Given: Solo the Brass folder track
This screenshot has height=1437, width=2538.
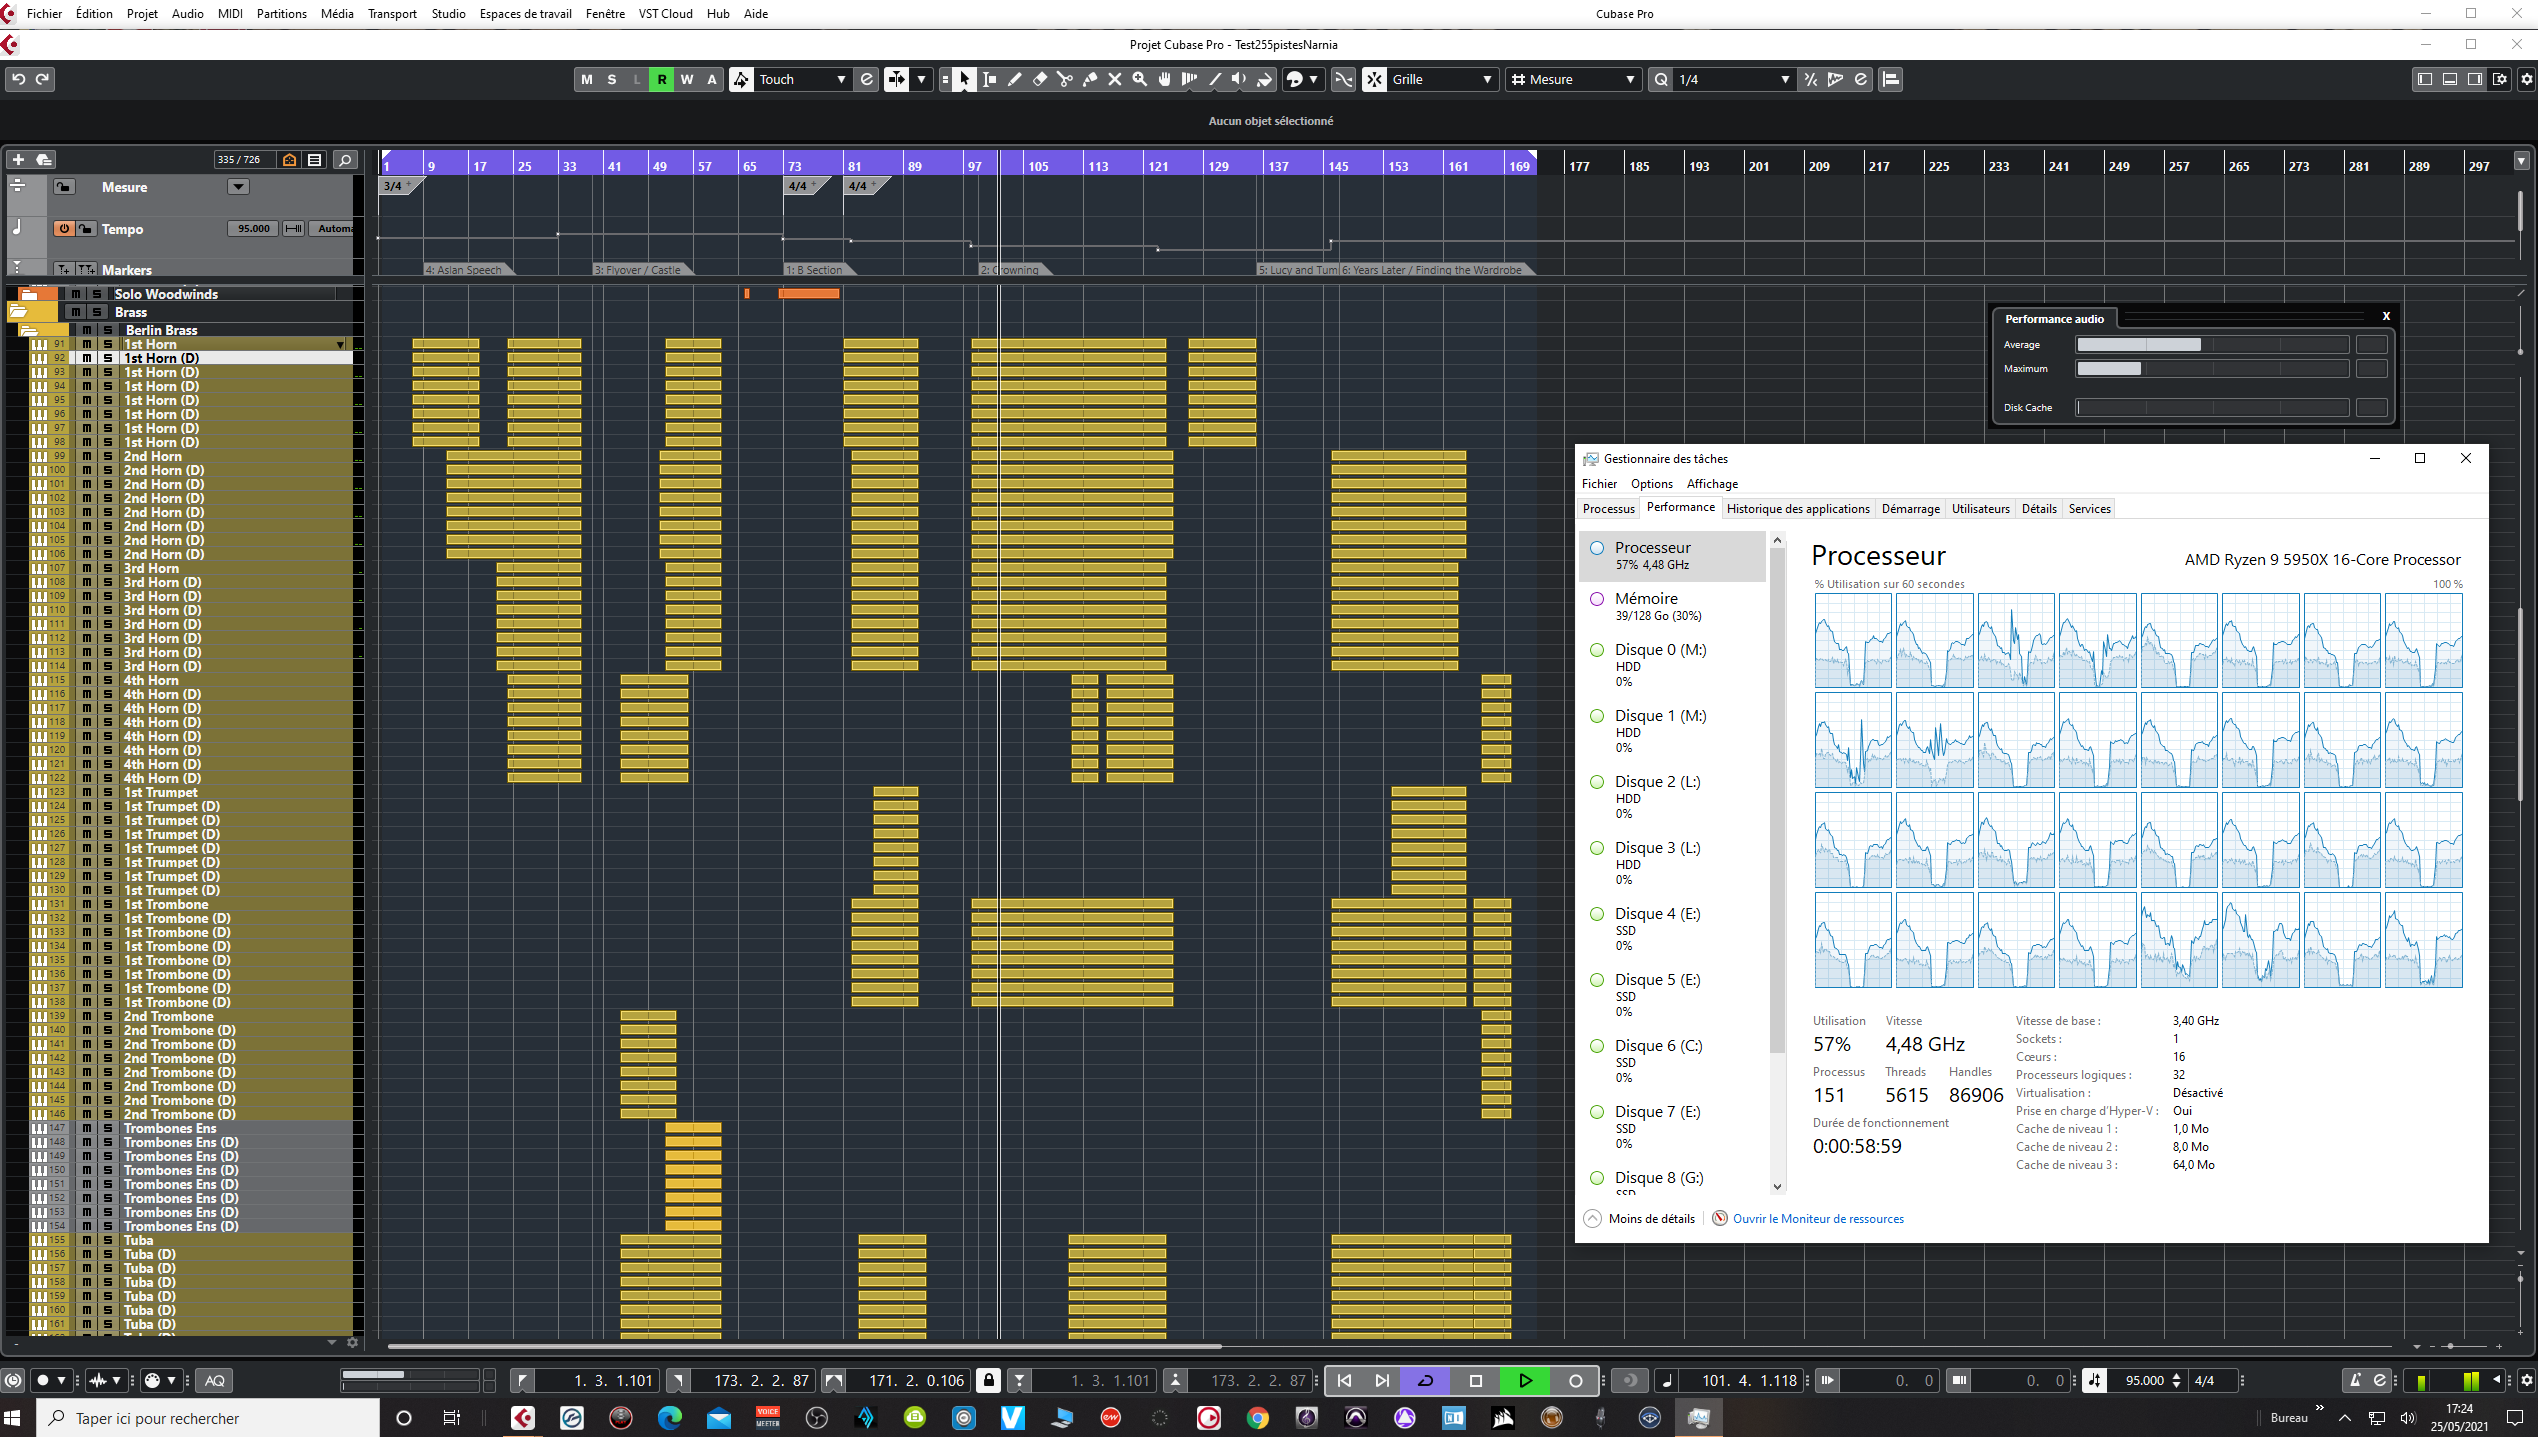Looking at the screenshot, I should (97, 312).
